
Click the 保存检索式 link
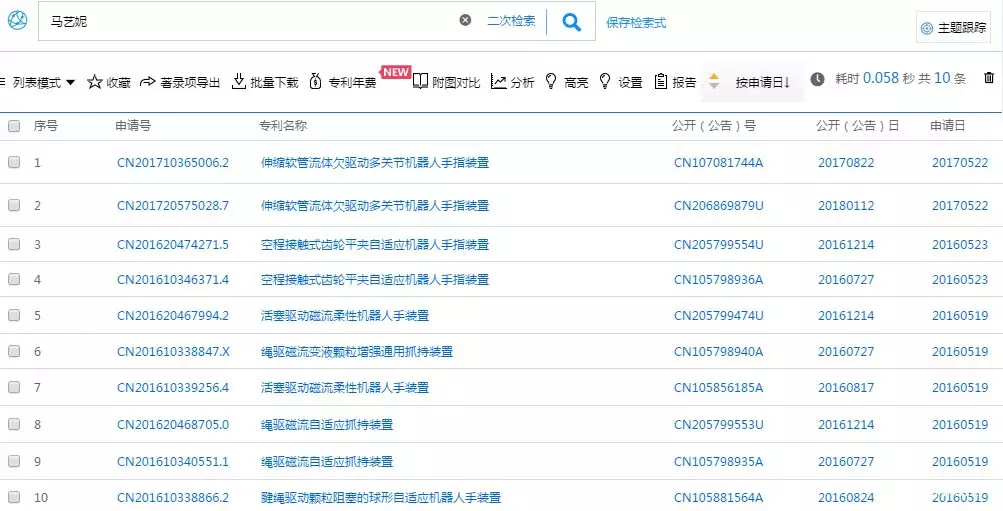(x=636, y=22)
